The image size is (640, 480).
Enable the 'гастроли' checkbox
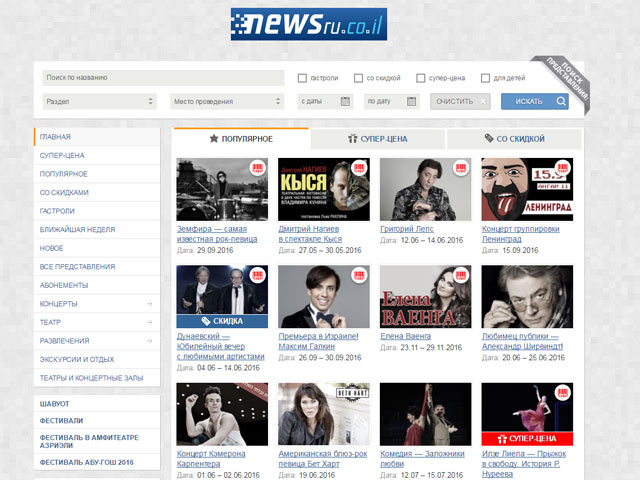click(x=303, y=77)
